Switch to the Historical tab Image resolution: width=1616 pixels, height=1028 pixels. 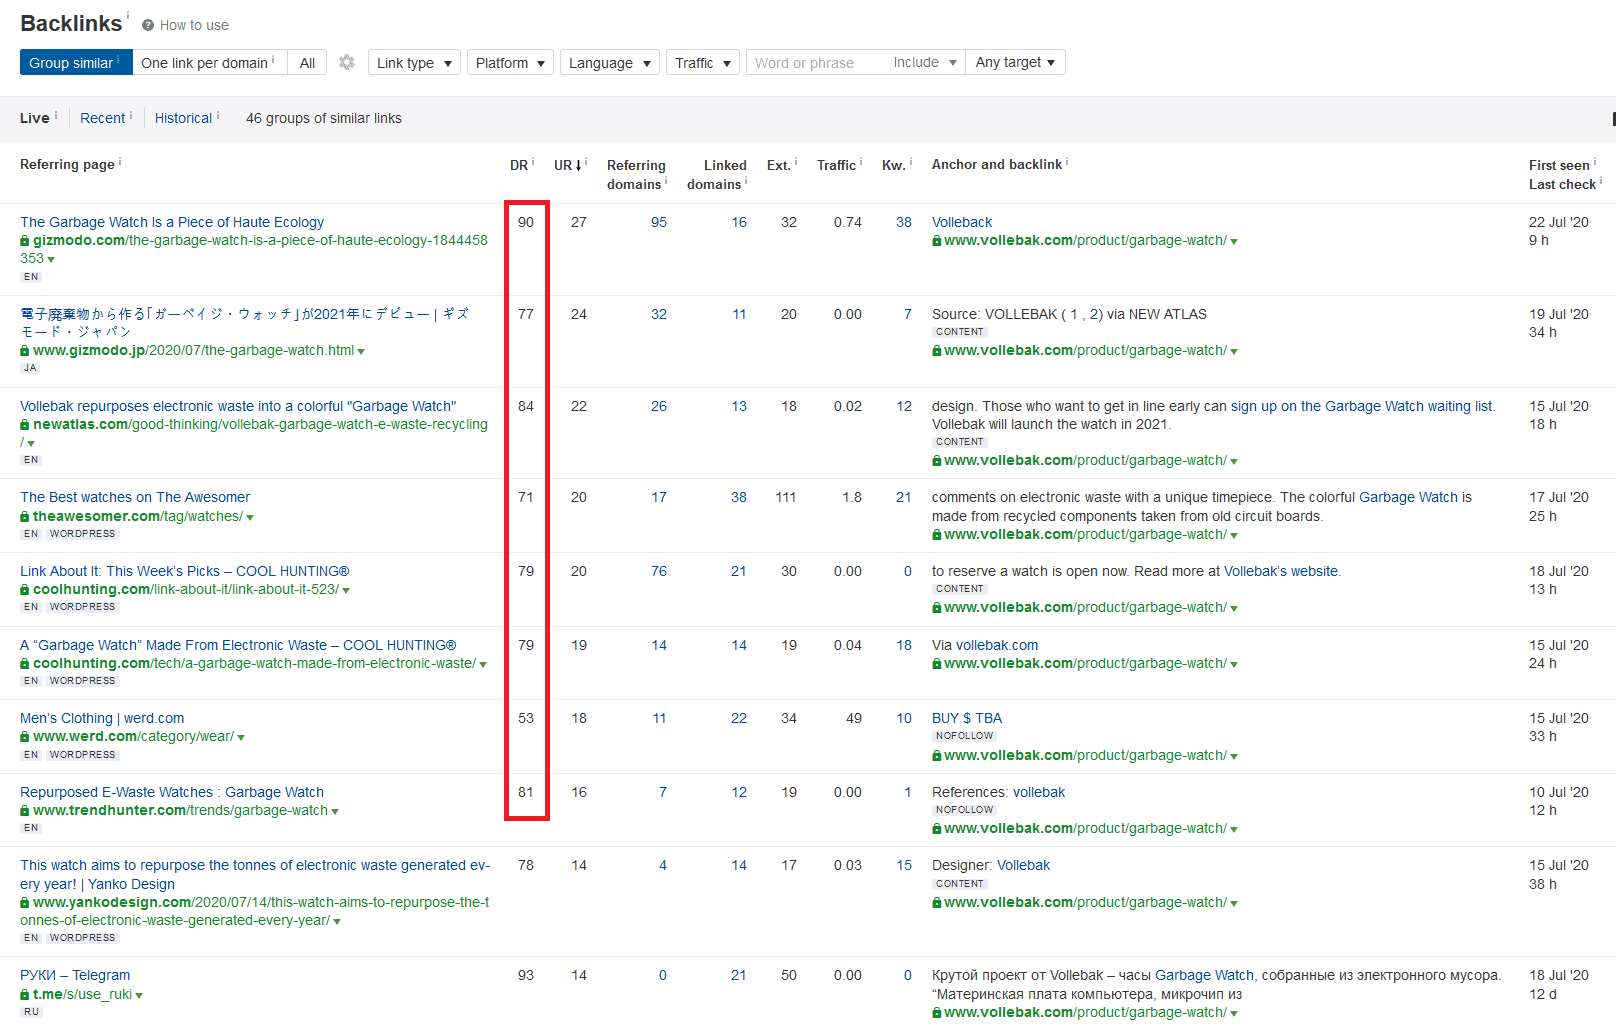click(183, 118)
